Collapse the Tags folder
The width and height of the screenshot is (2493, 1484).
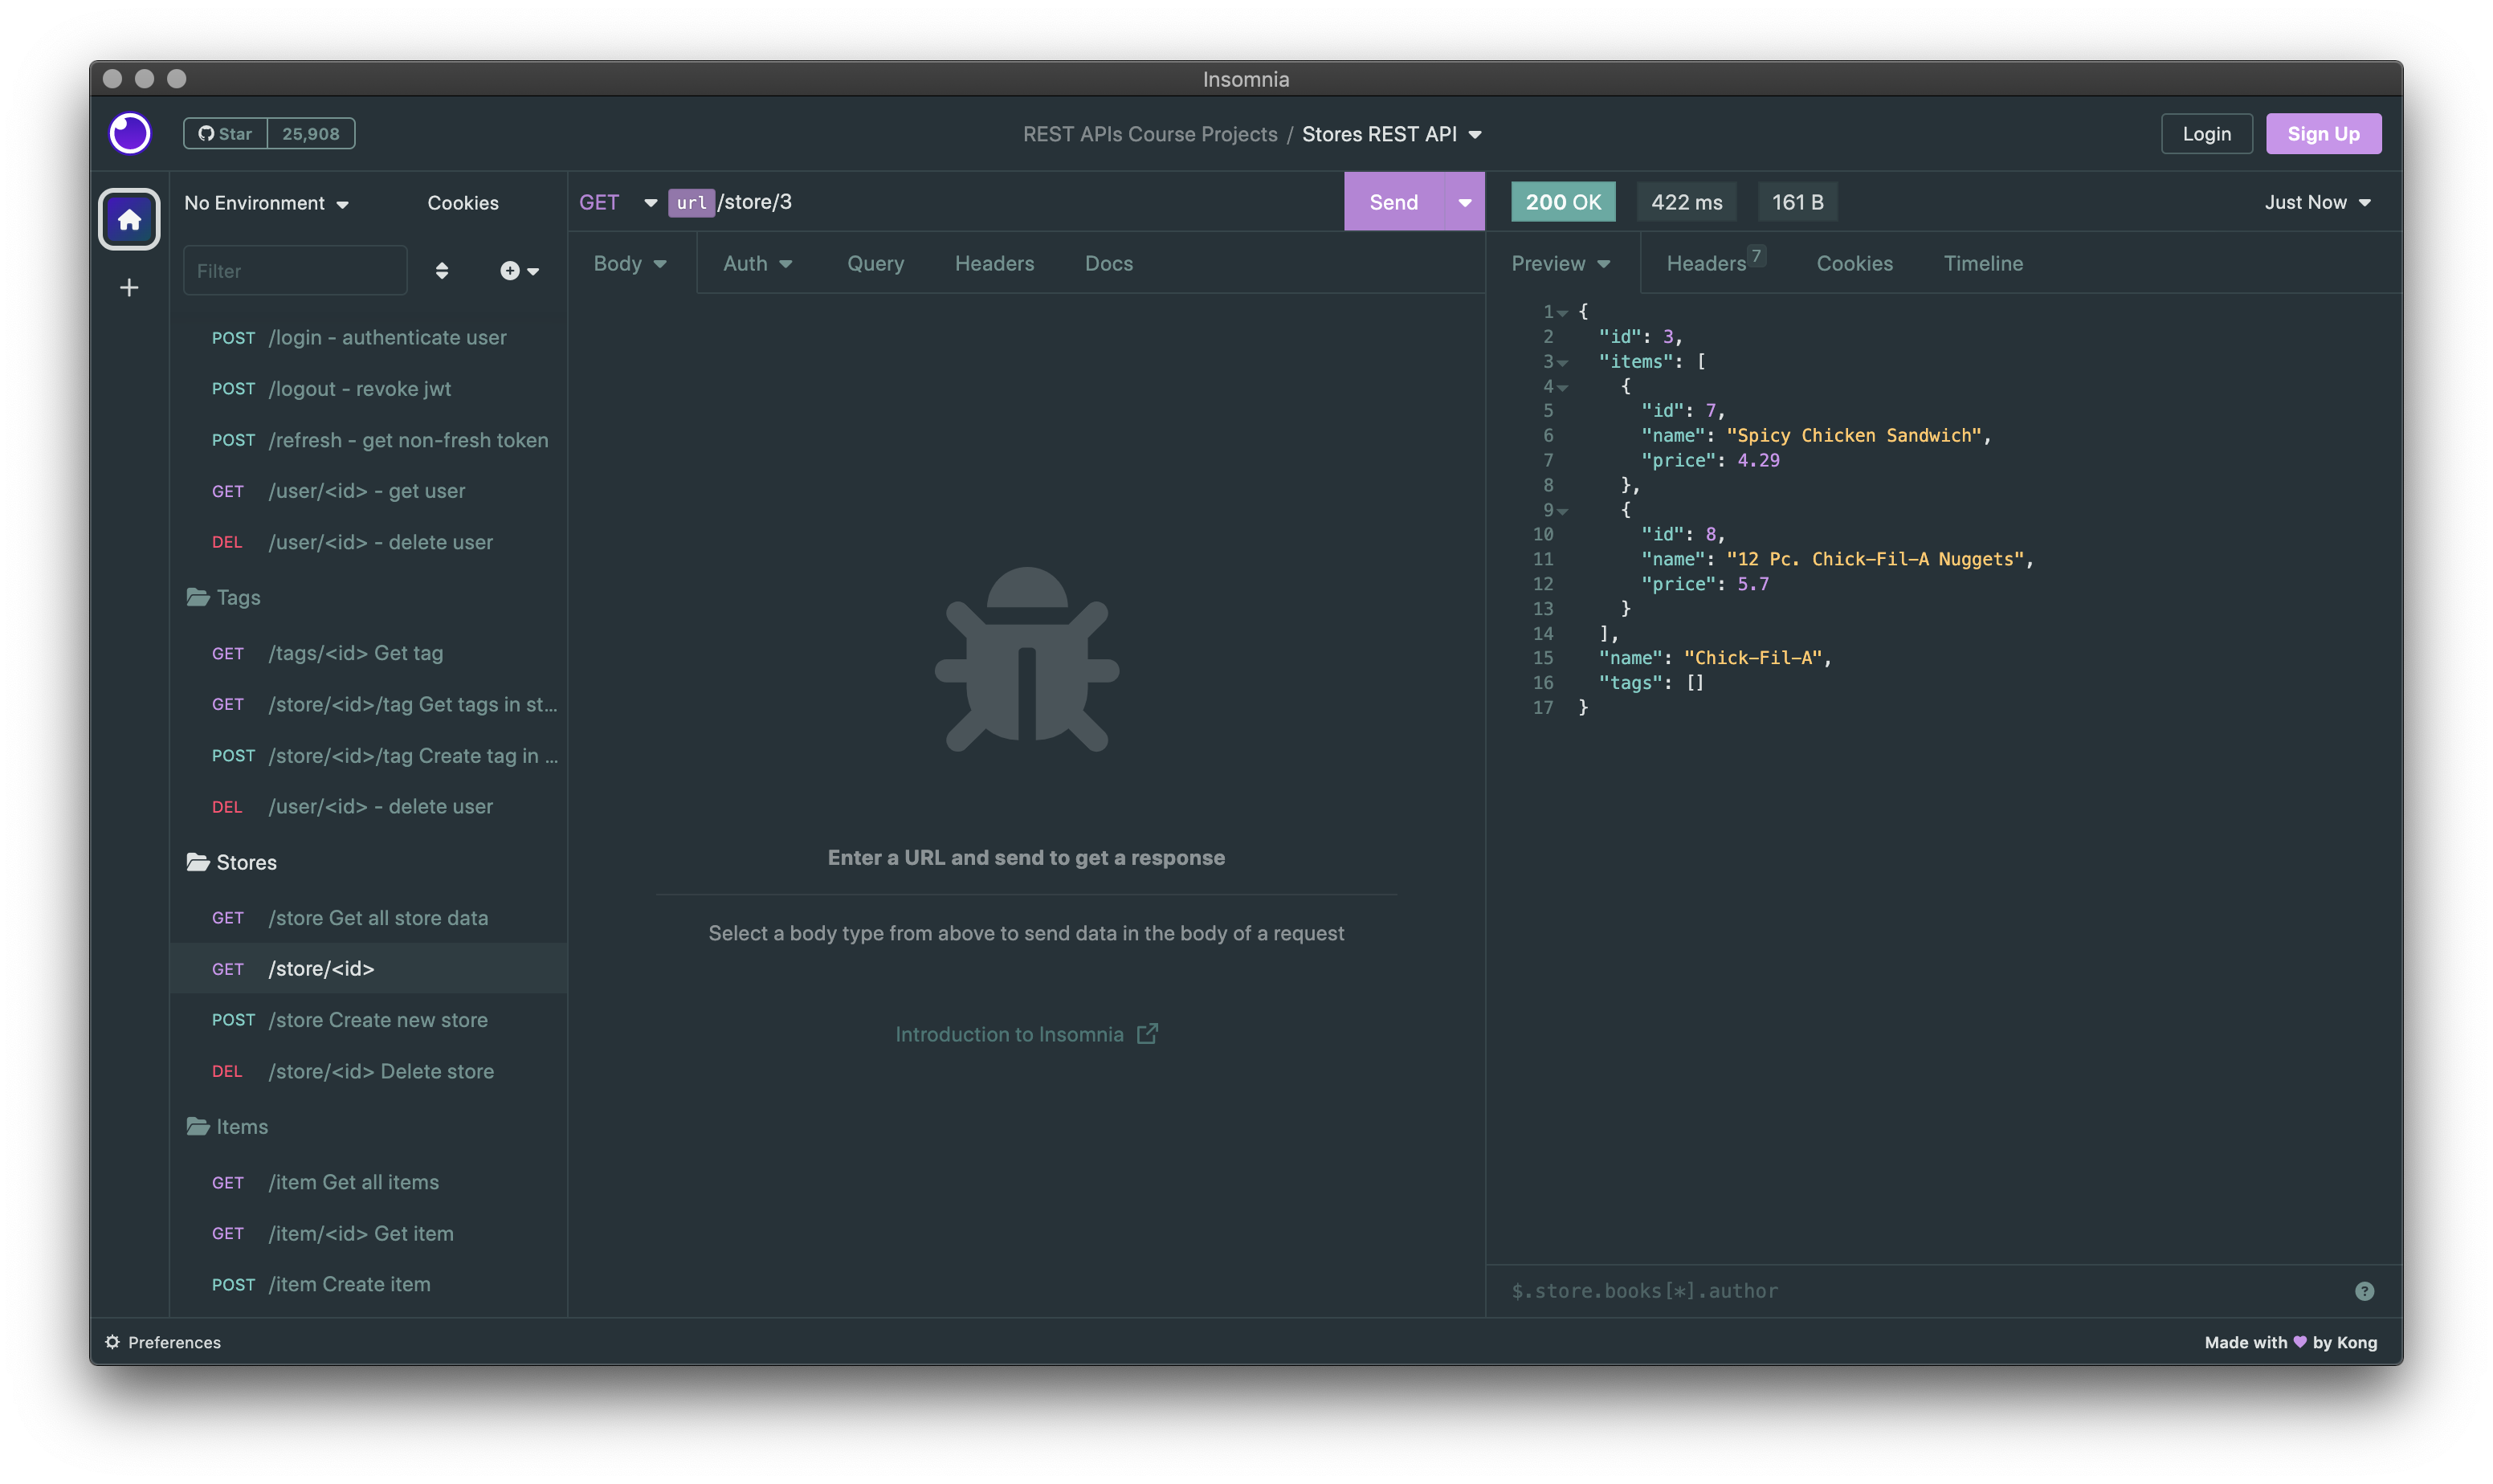[223, 597]
